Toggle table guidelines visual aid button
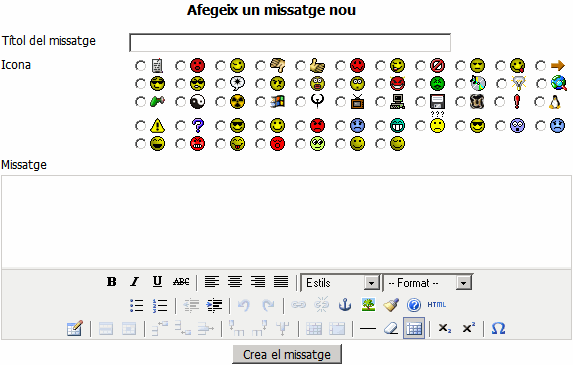The width and height of the screenshot is (573, 365). pos(414,328)
